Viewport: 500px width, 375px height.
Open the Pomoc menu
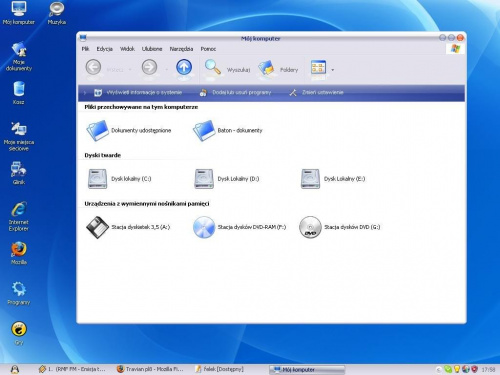(x=208, y=49)
